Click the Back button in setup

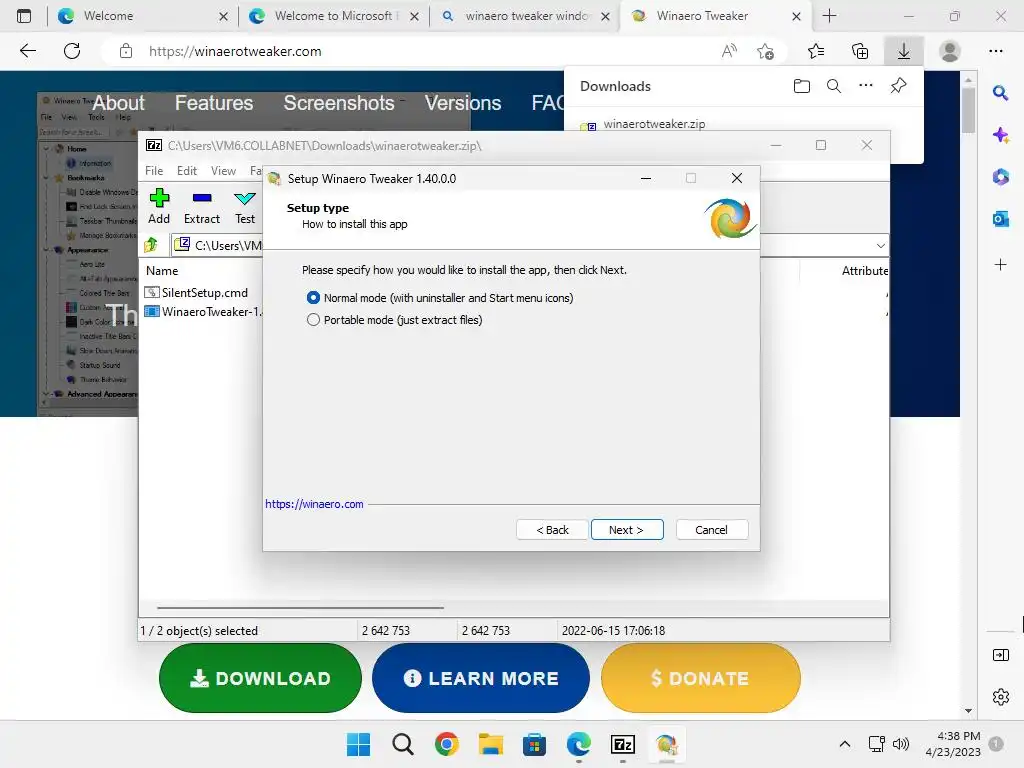552,530
